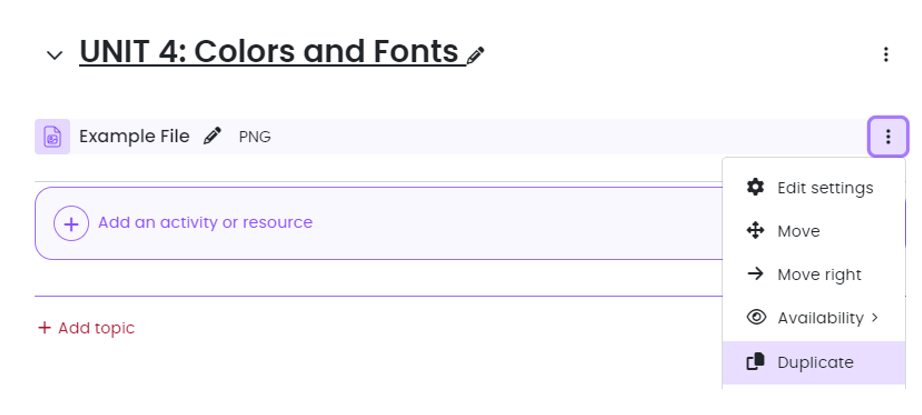Click the Availability eye icon
Screen dimensions: 922x415
pyautogui.click(x=756, y=318)
